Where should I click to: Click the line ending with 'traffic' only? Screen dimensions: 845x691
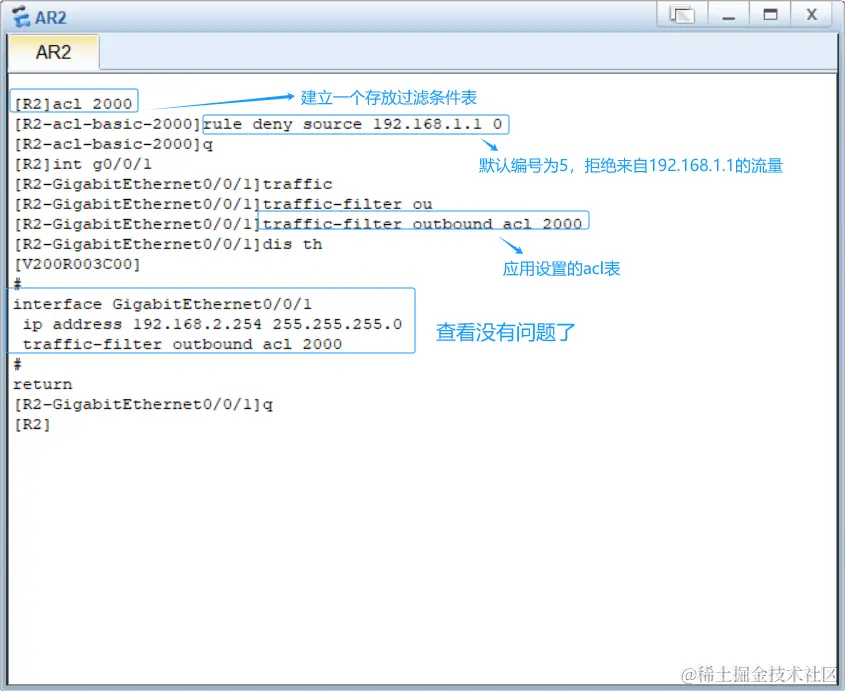[x=173, y=184]
